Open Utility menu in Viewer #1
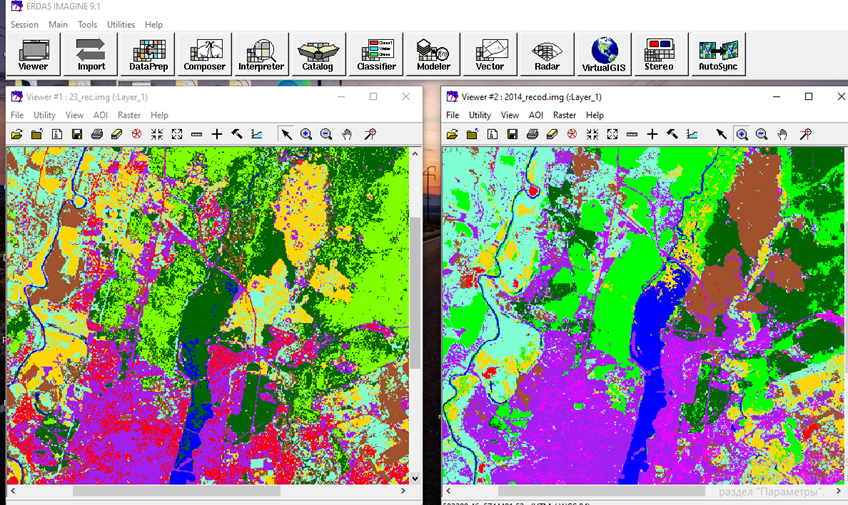The width and height of the screenshot is (848, 505). point(44,115)
